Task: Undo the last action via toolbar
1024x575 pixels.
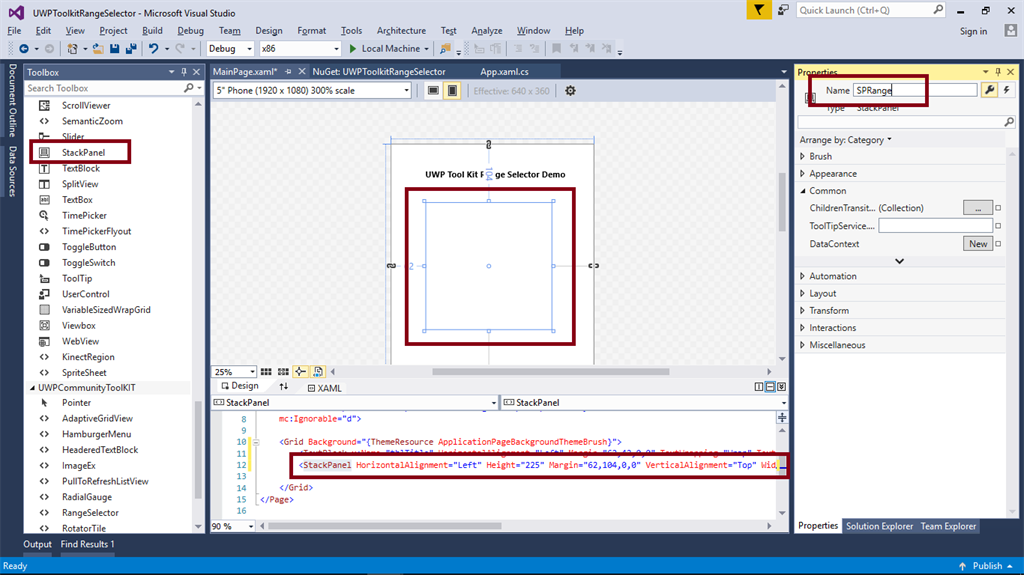Action: [x=153, y=48]
